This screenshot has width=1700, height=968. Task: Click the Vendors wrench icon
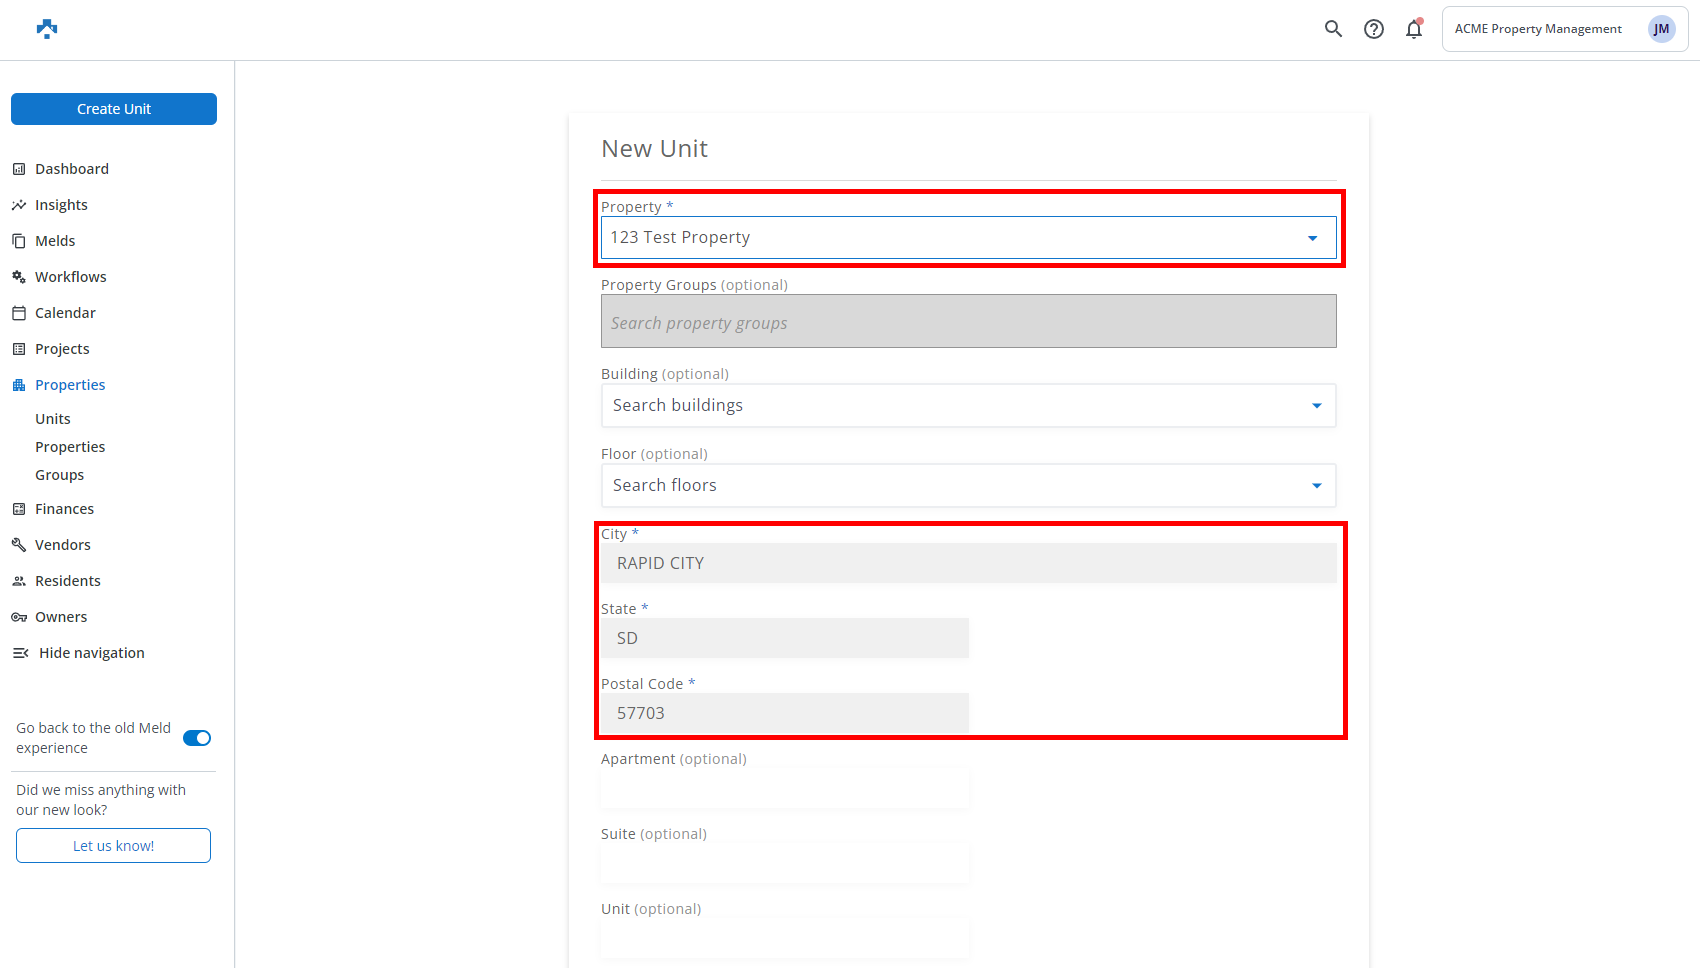tap(19, 545)
